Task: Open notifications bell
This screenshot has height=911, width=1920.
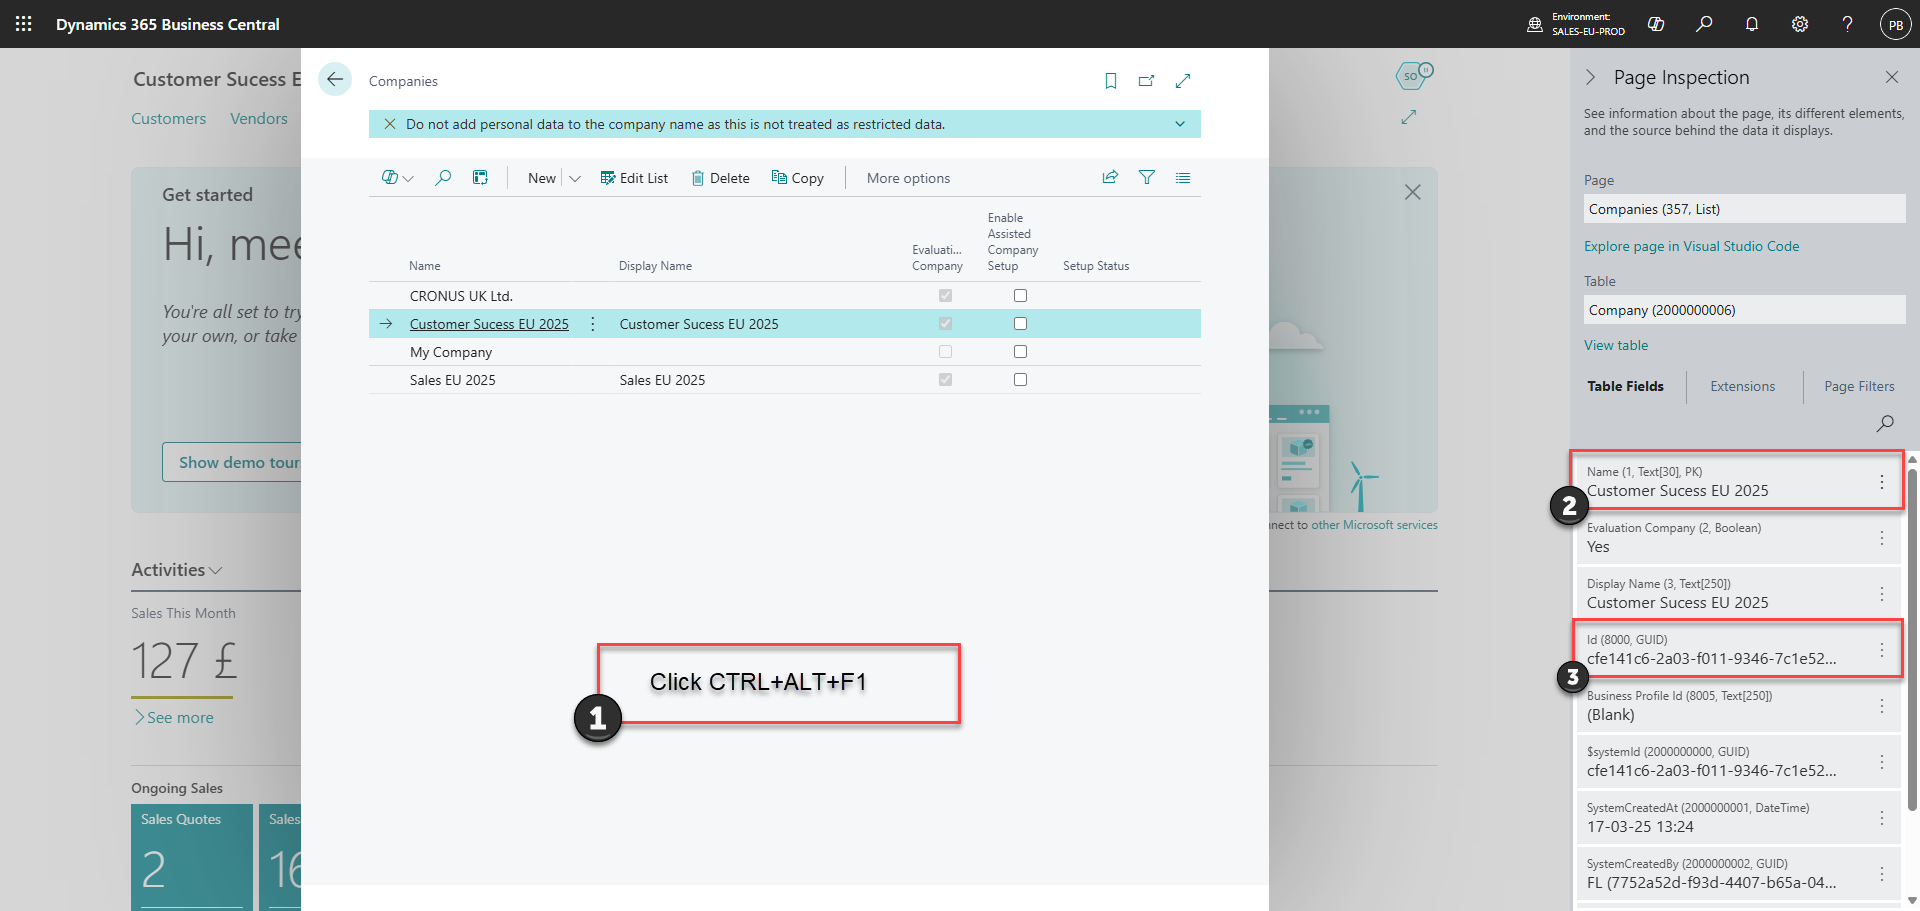Action: pos(1752,24)
